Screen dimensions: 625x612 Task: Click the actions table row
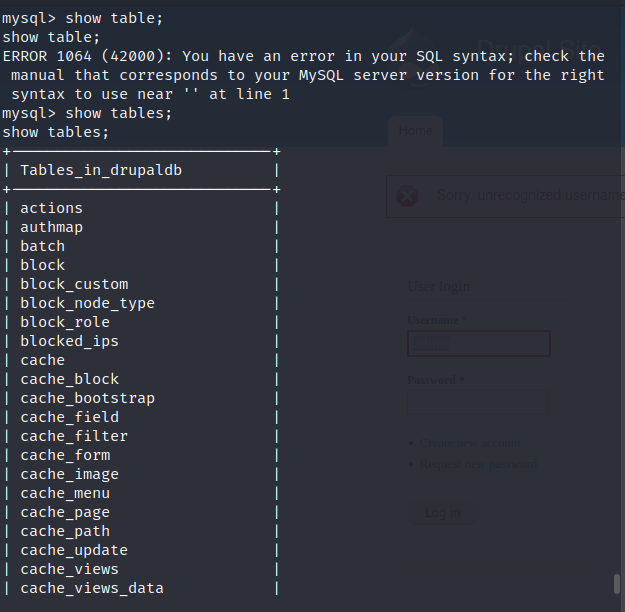pyautogui.click(x=51, y=208)
